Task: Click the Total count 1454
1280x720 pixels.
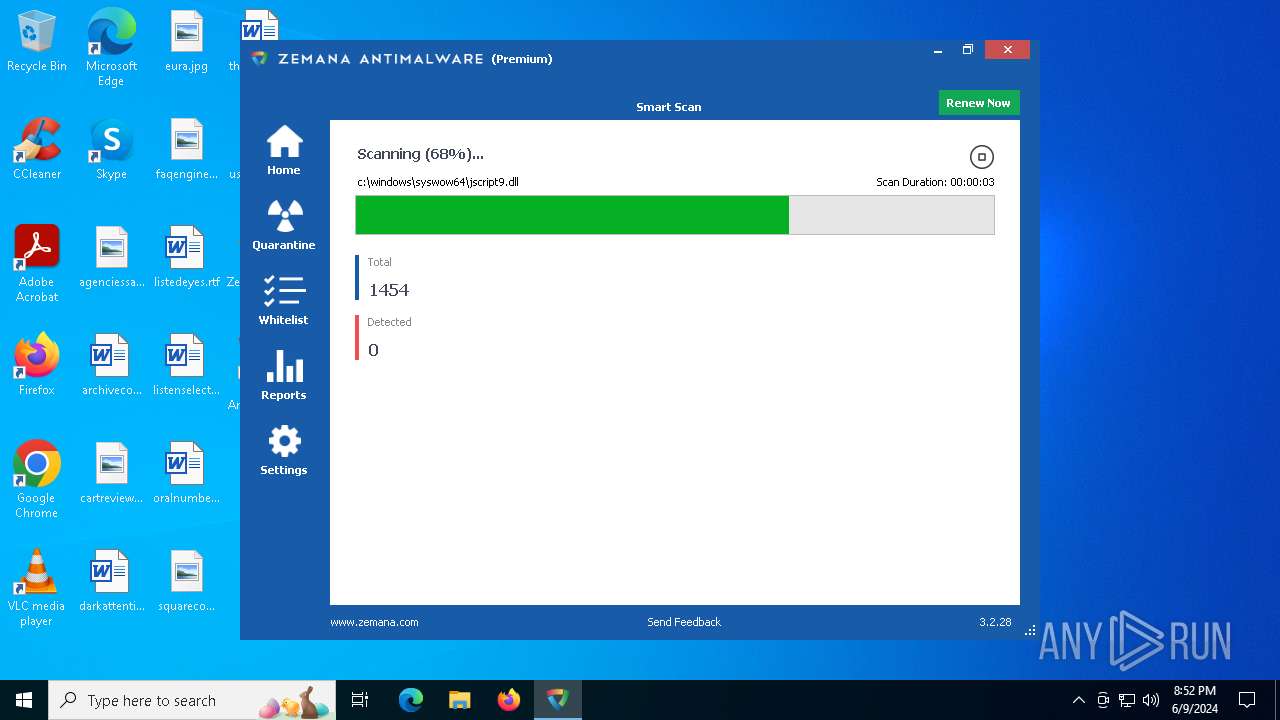Action: [x=389, y=290]
